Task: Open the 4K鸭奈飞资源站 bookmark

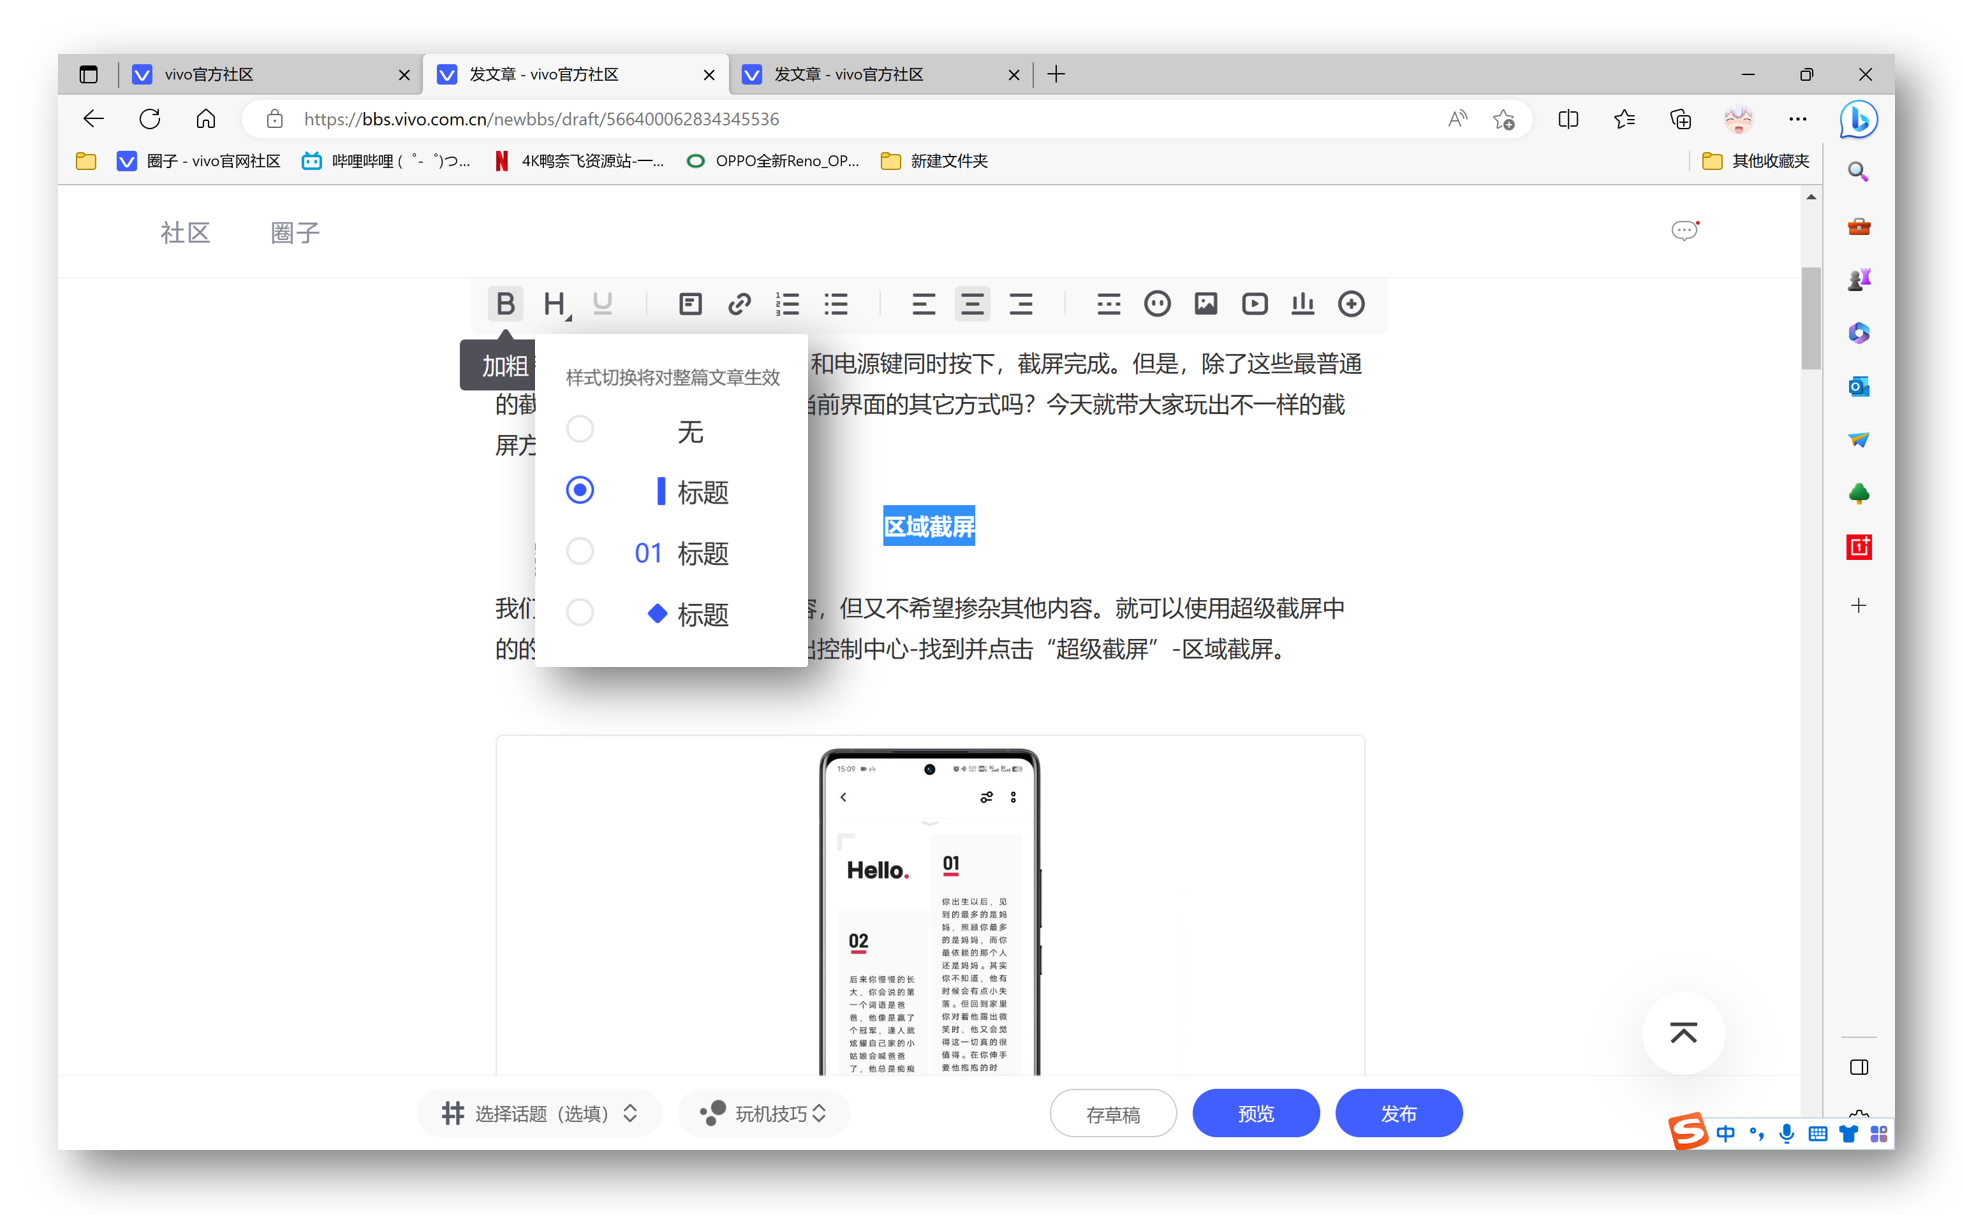Action: click(x=579, y=161)
